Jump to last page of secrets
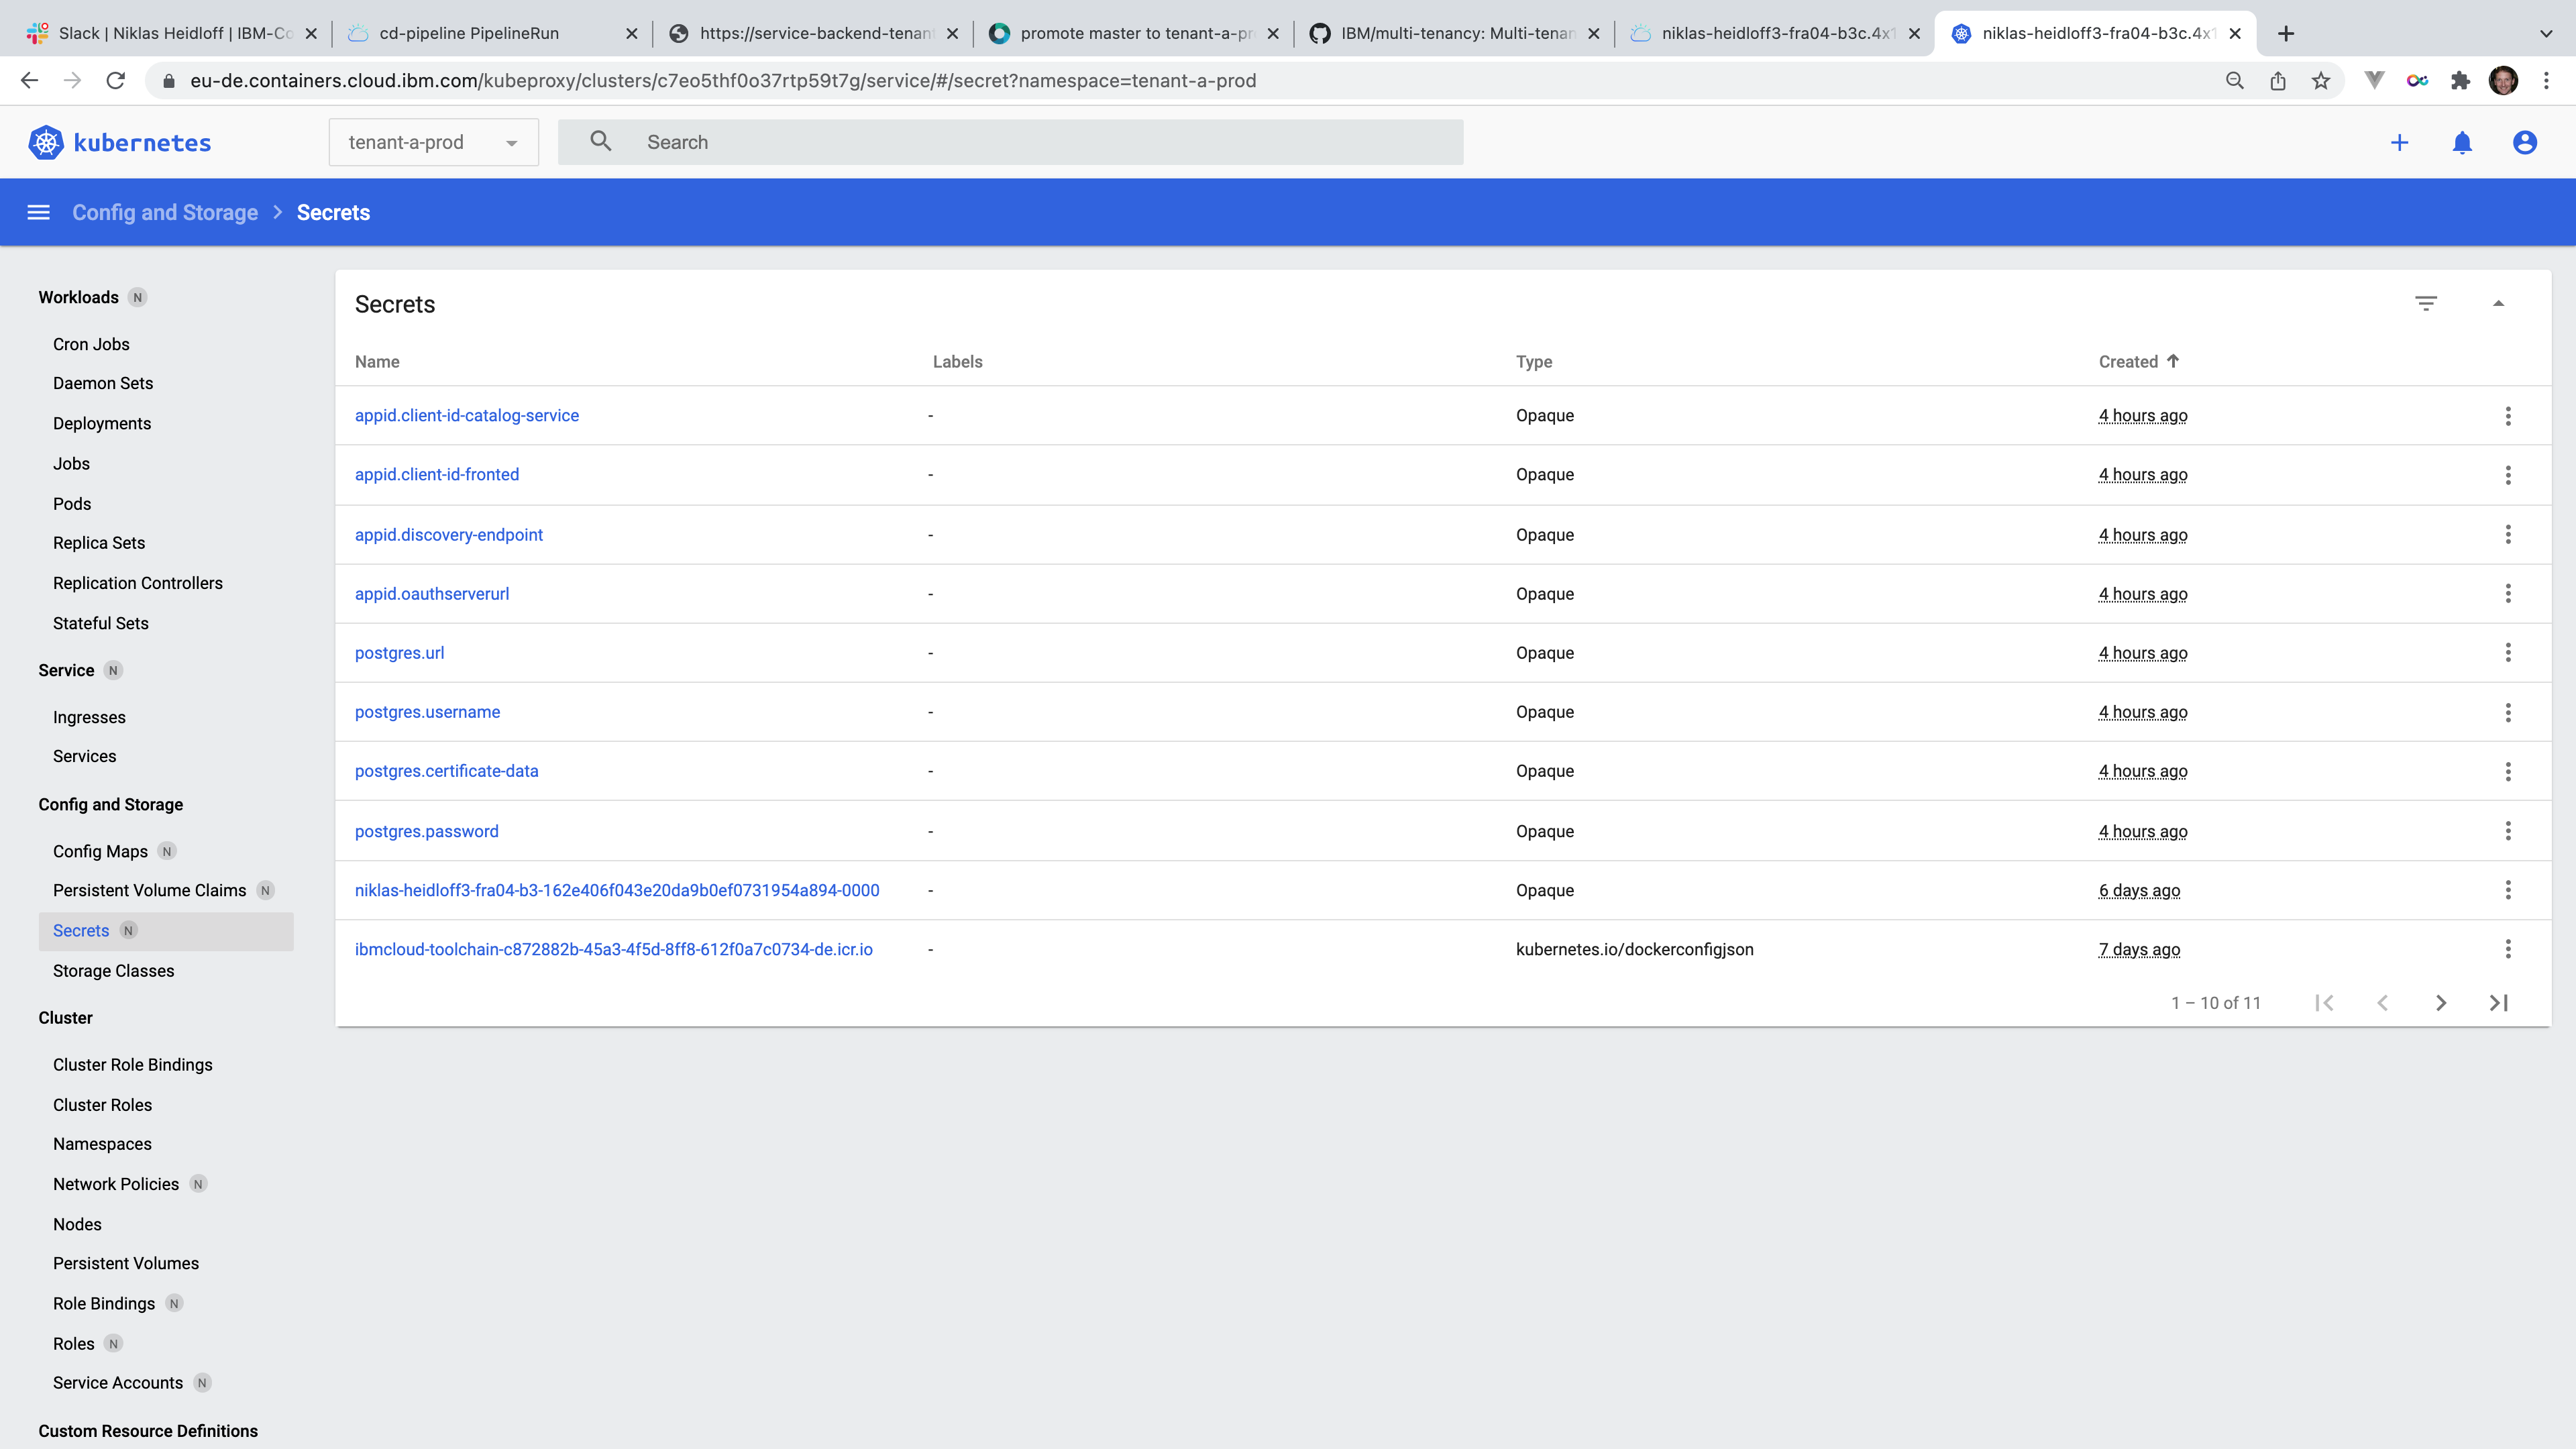This screenshot has width=2576, height=1449. coord(2498,1003)
